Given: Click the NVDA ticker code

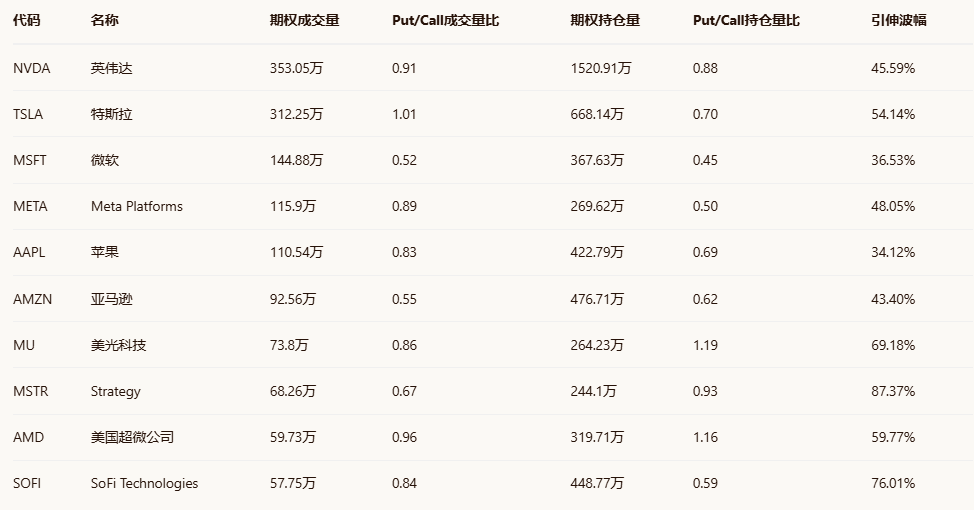Looking at the screenshot, I should pos(31,68).
